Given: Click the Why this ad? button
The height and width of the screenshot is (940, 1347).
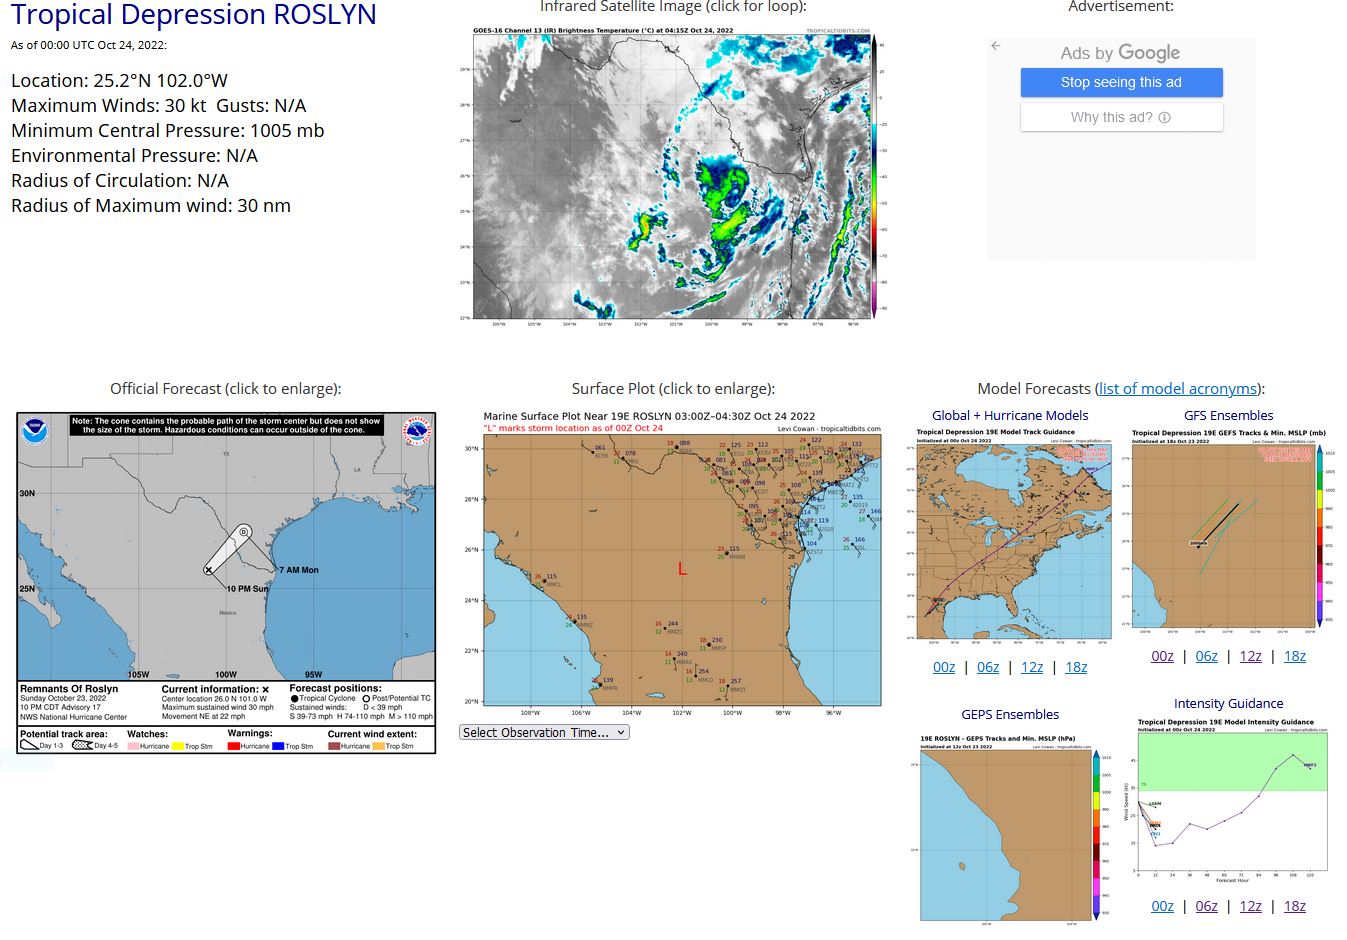Looking at the screenshot, I should coord(1121,117).
